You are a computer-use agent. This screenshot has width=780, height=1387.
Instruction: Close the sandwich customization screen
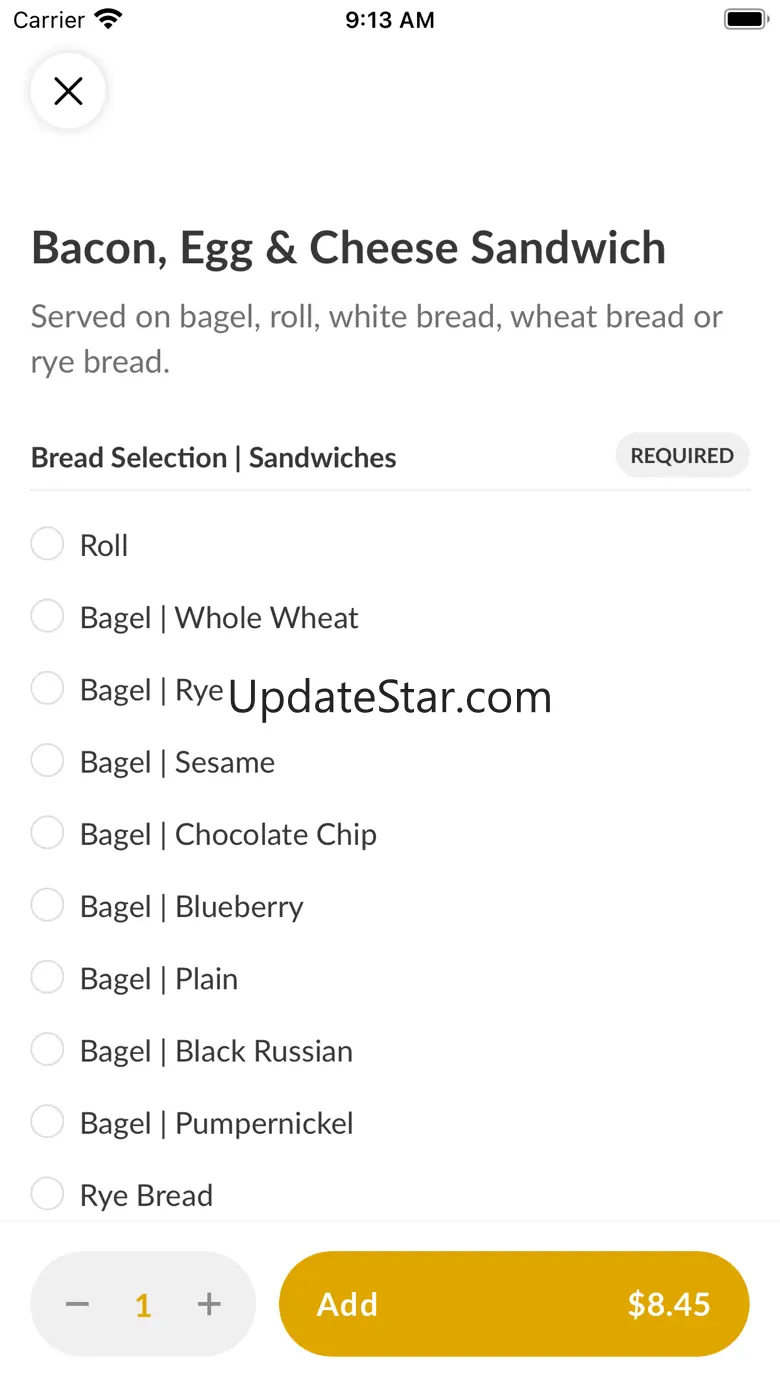point(68,92)
